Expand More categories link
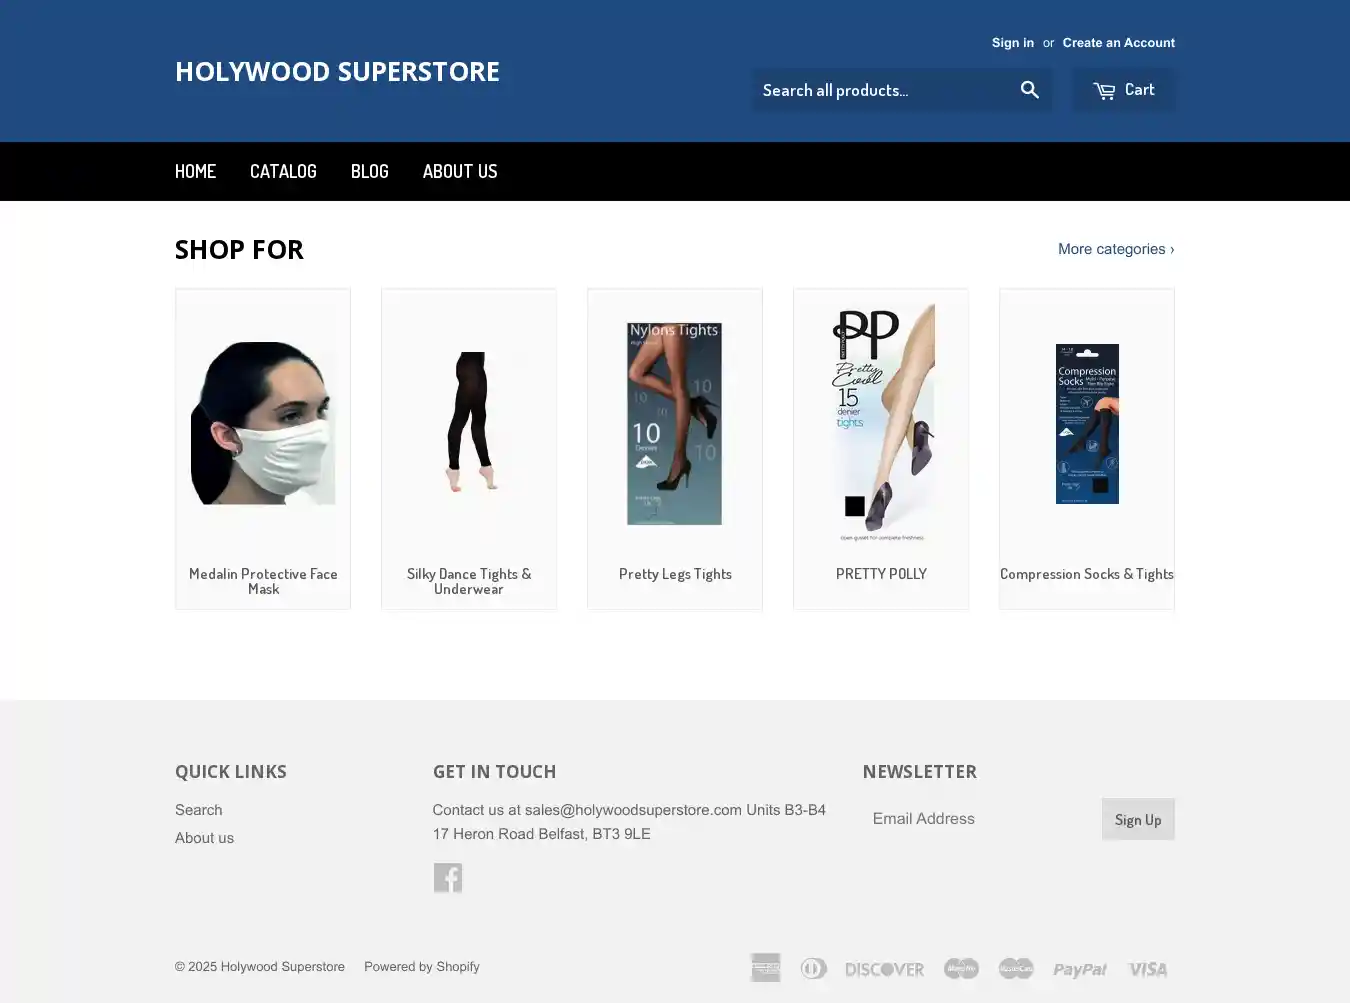The width and height of the screenshot is (1350, 1003). tap(1116, 249)
